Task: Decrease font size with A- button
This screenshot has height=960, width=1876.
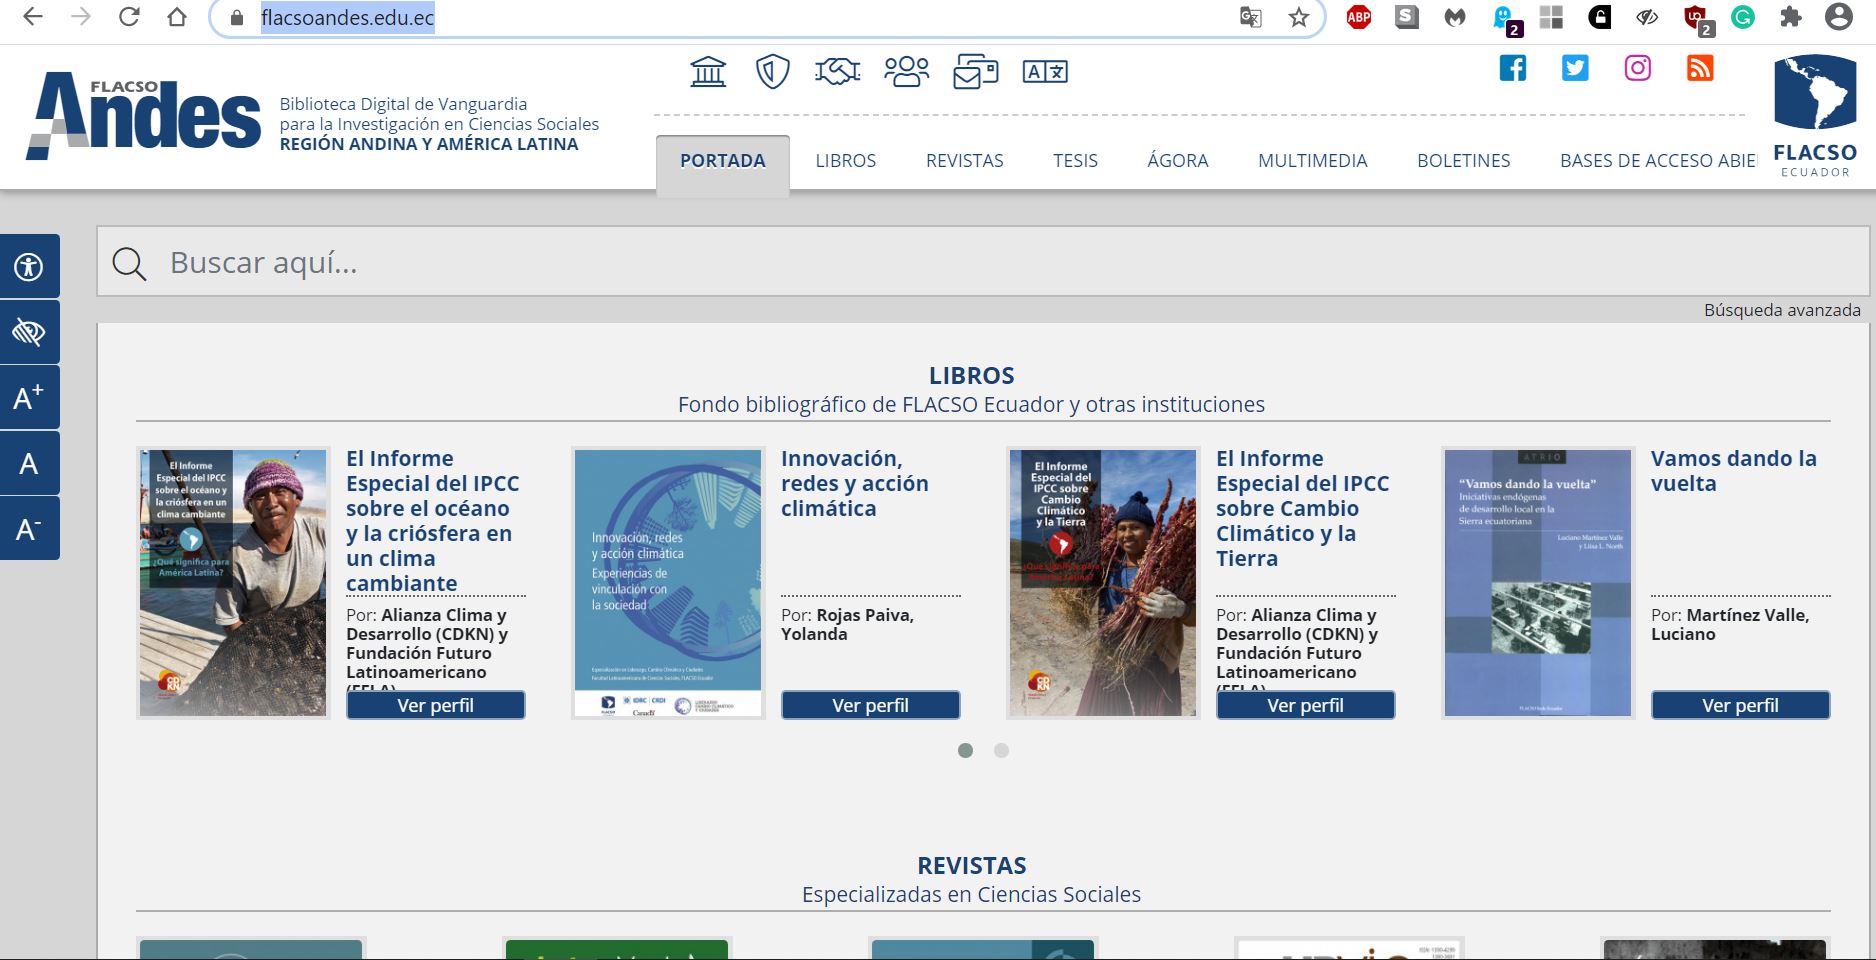Action: [29, 529]
